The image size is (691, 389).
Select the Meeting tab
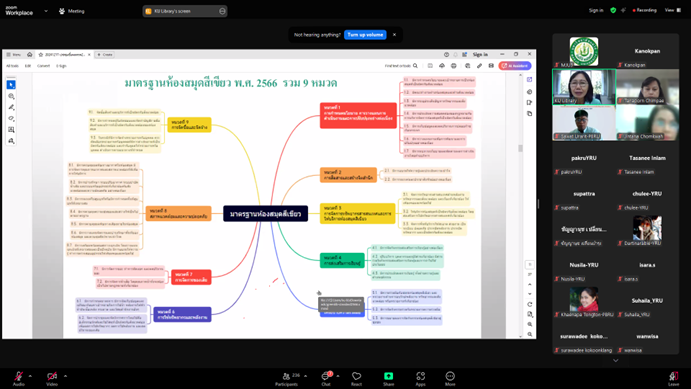pos(71,11)
